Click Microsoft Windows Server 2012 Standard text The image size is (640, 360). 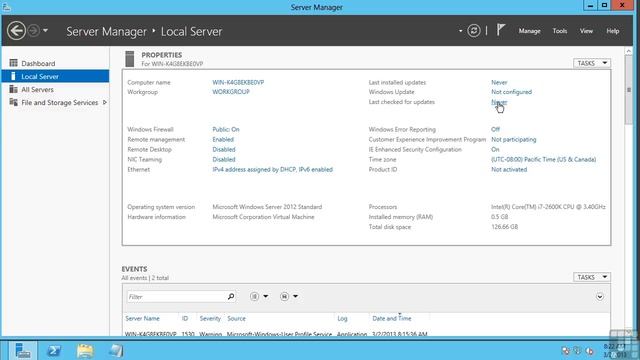[267, 207]
